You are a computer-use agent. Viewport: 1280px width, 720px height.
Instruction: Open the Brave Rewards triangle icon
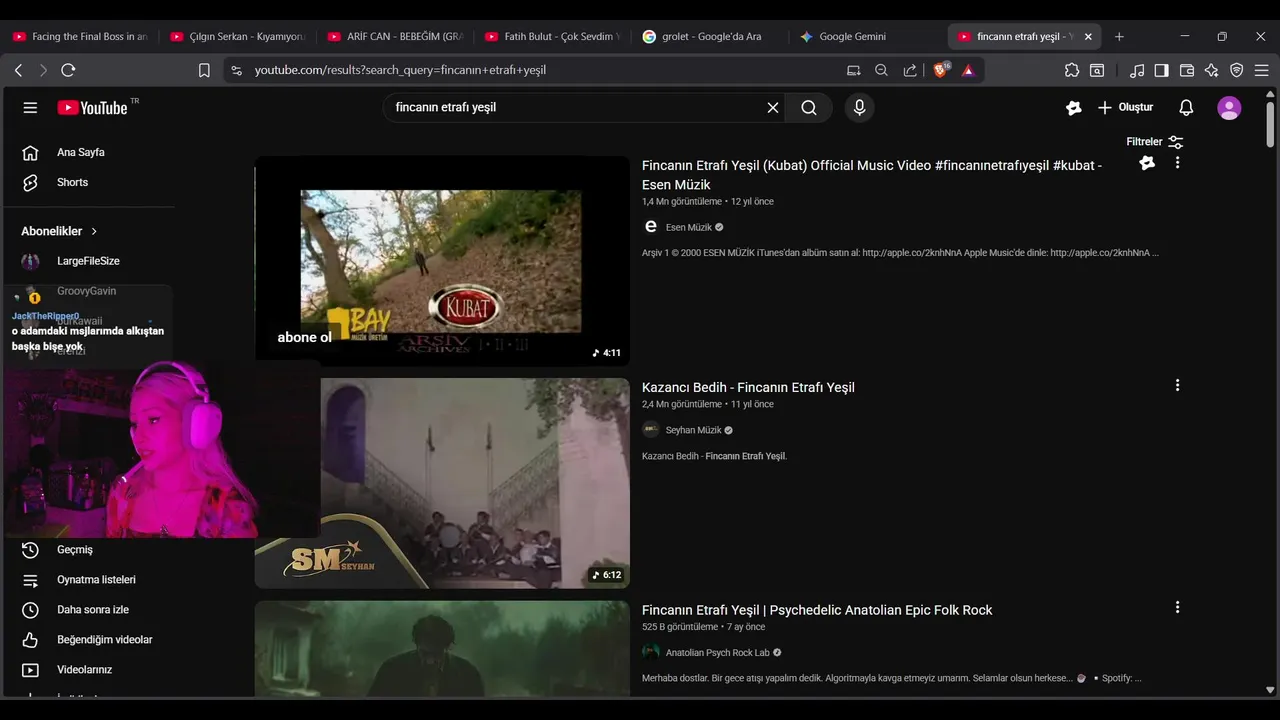[968, 70]
